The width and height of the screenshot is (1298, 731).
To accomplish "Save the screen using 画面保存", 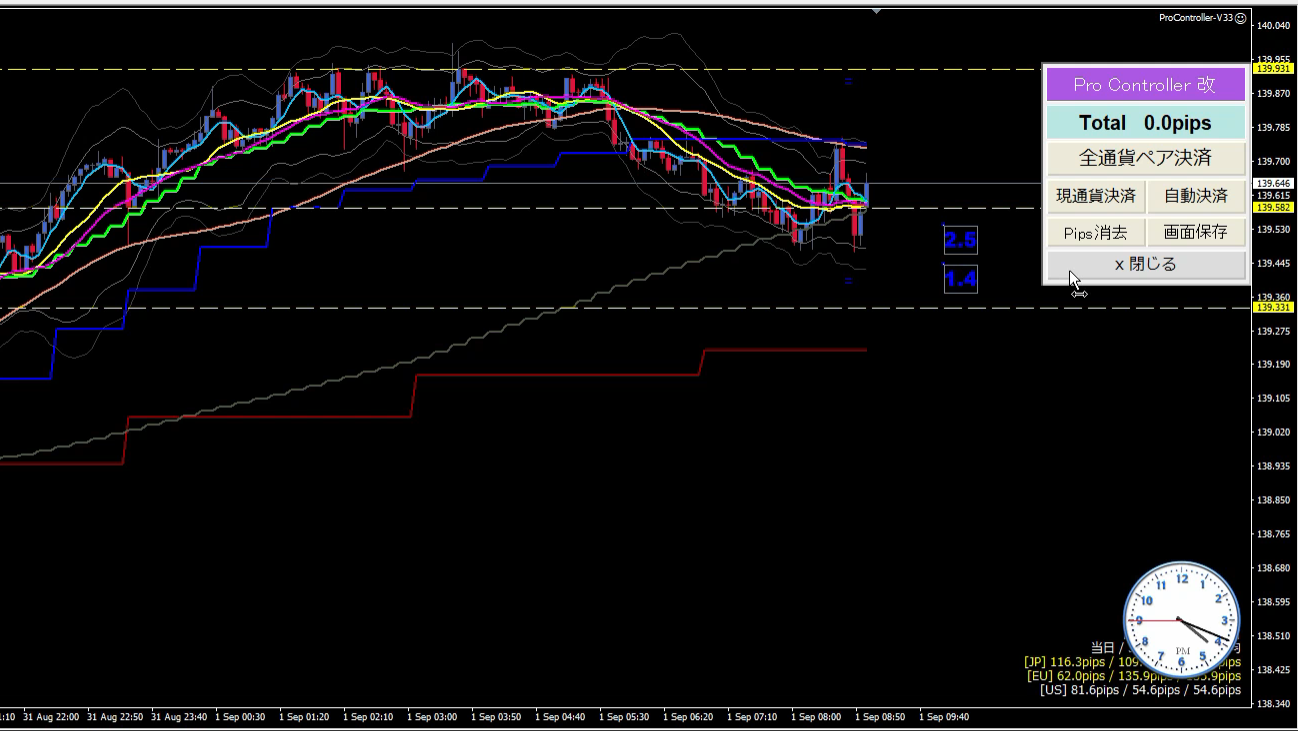I will [x=1196, y=233].
